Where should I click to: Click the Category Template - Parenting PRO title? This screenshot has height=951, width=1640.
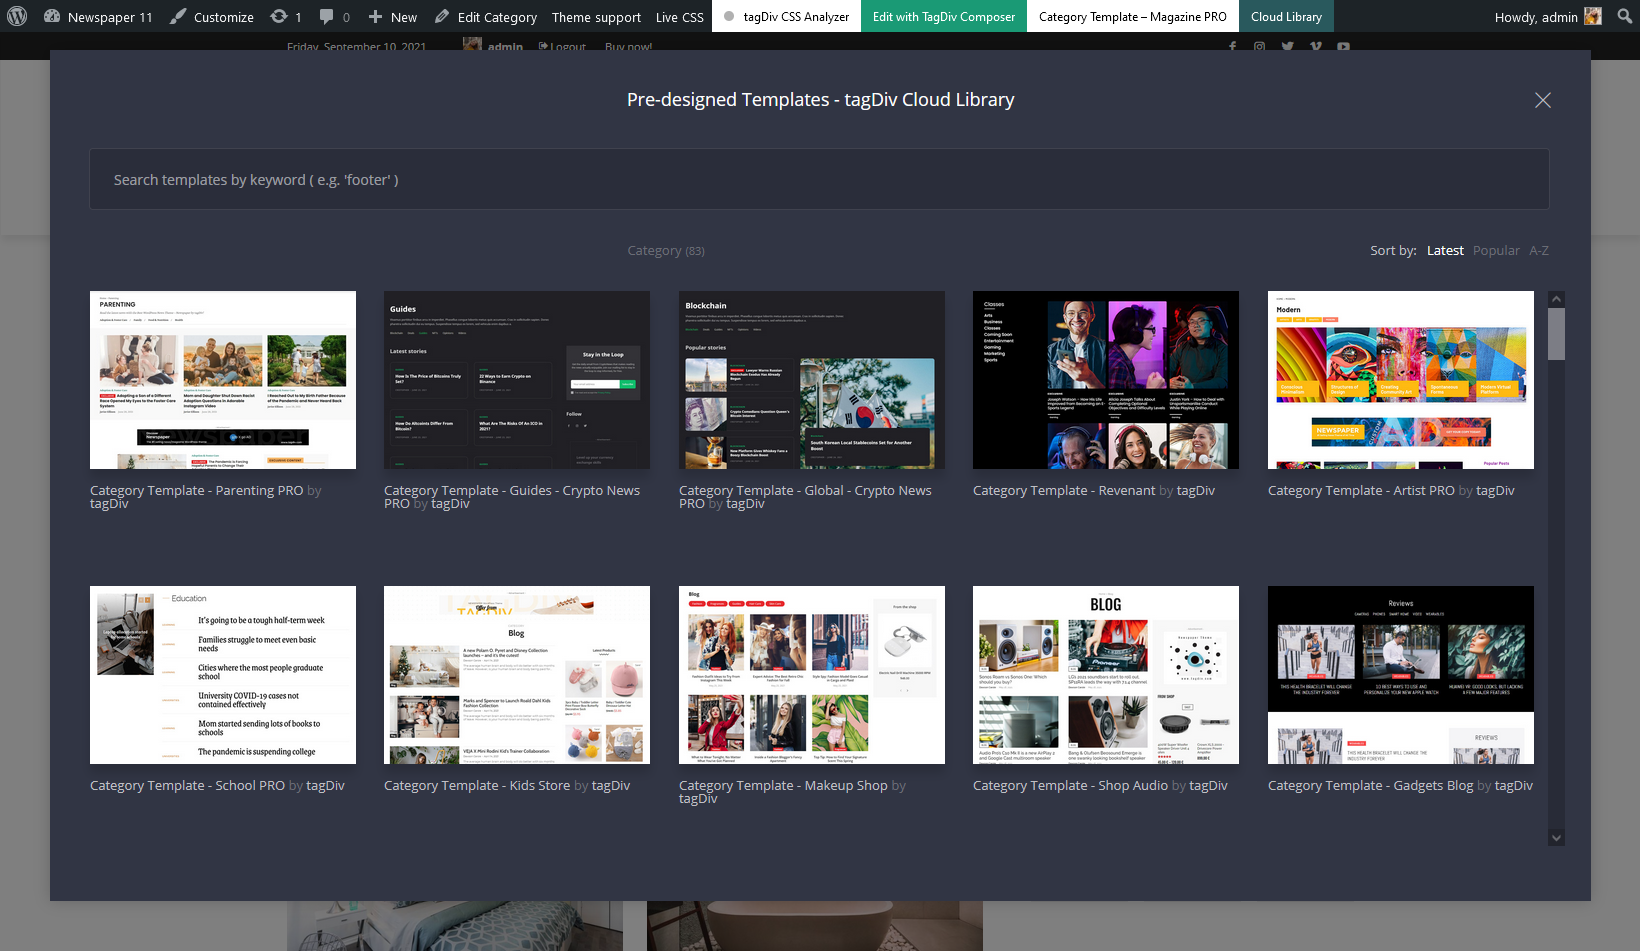coord(196,490)
